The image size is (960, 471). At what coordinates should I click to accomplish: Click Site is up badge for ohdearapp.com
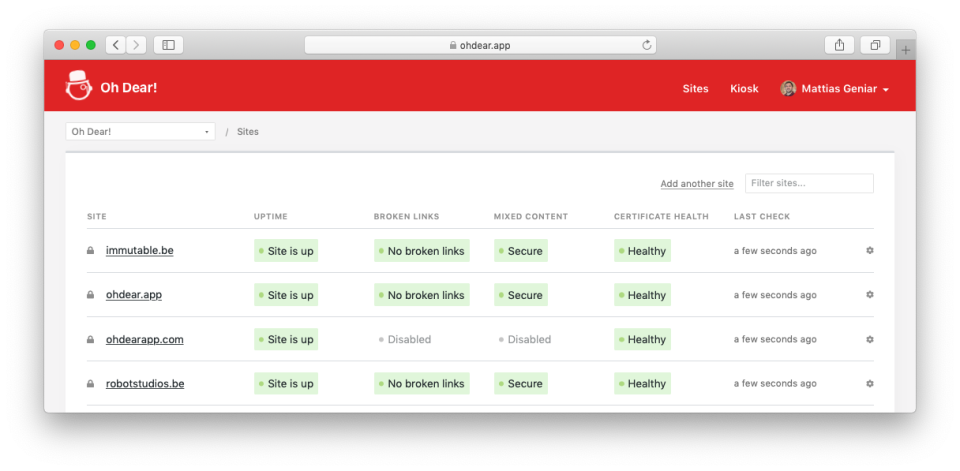pyautogui.click(x=286, y=339)
